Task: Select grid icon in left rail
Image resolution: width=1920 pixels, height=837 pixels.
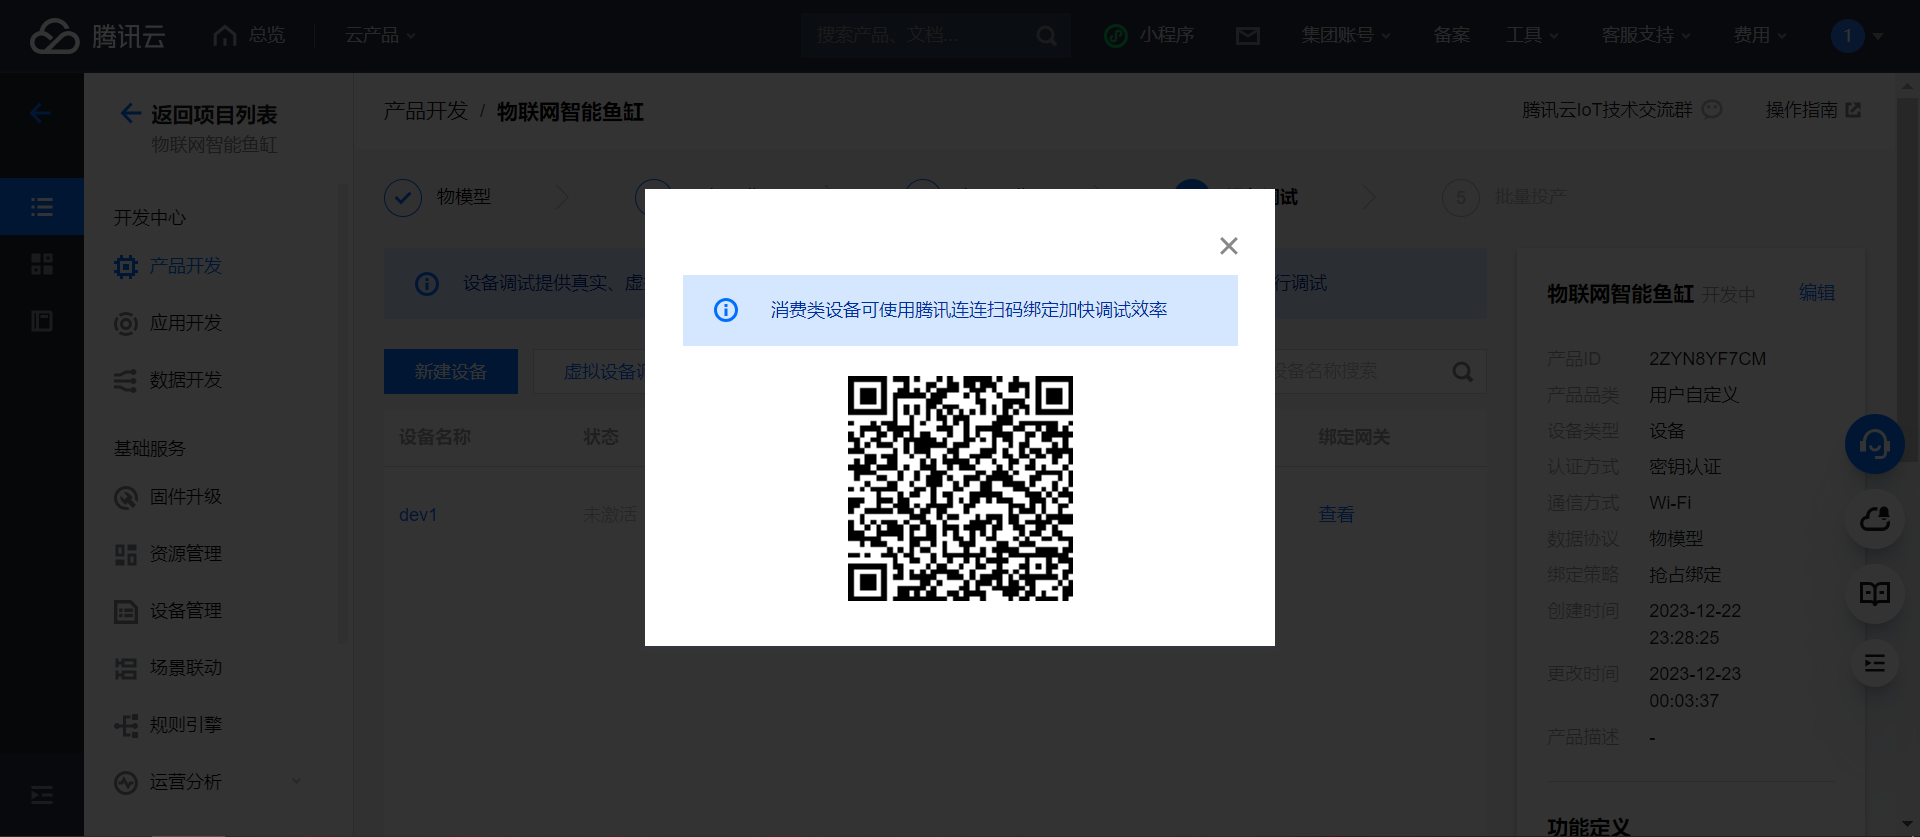Action: (42, 264)
